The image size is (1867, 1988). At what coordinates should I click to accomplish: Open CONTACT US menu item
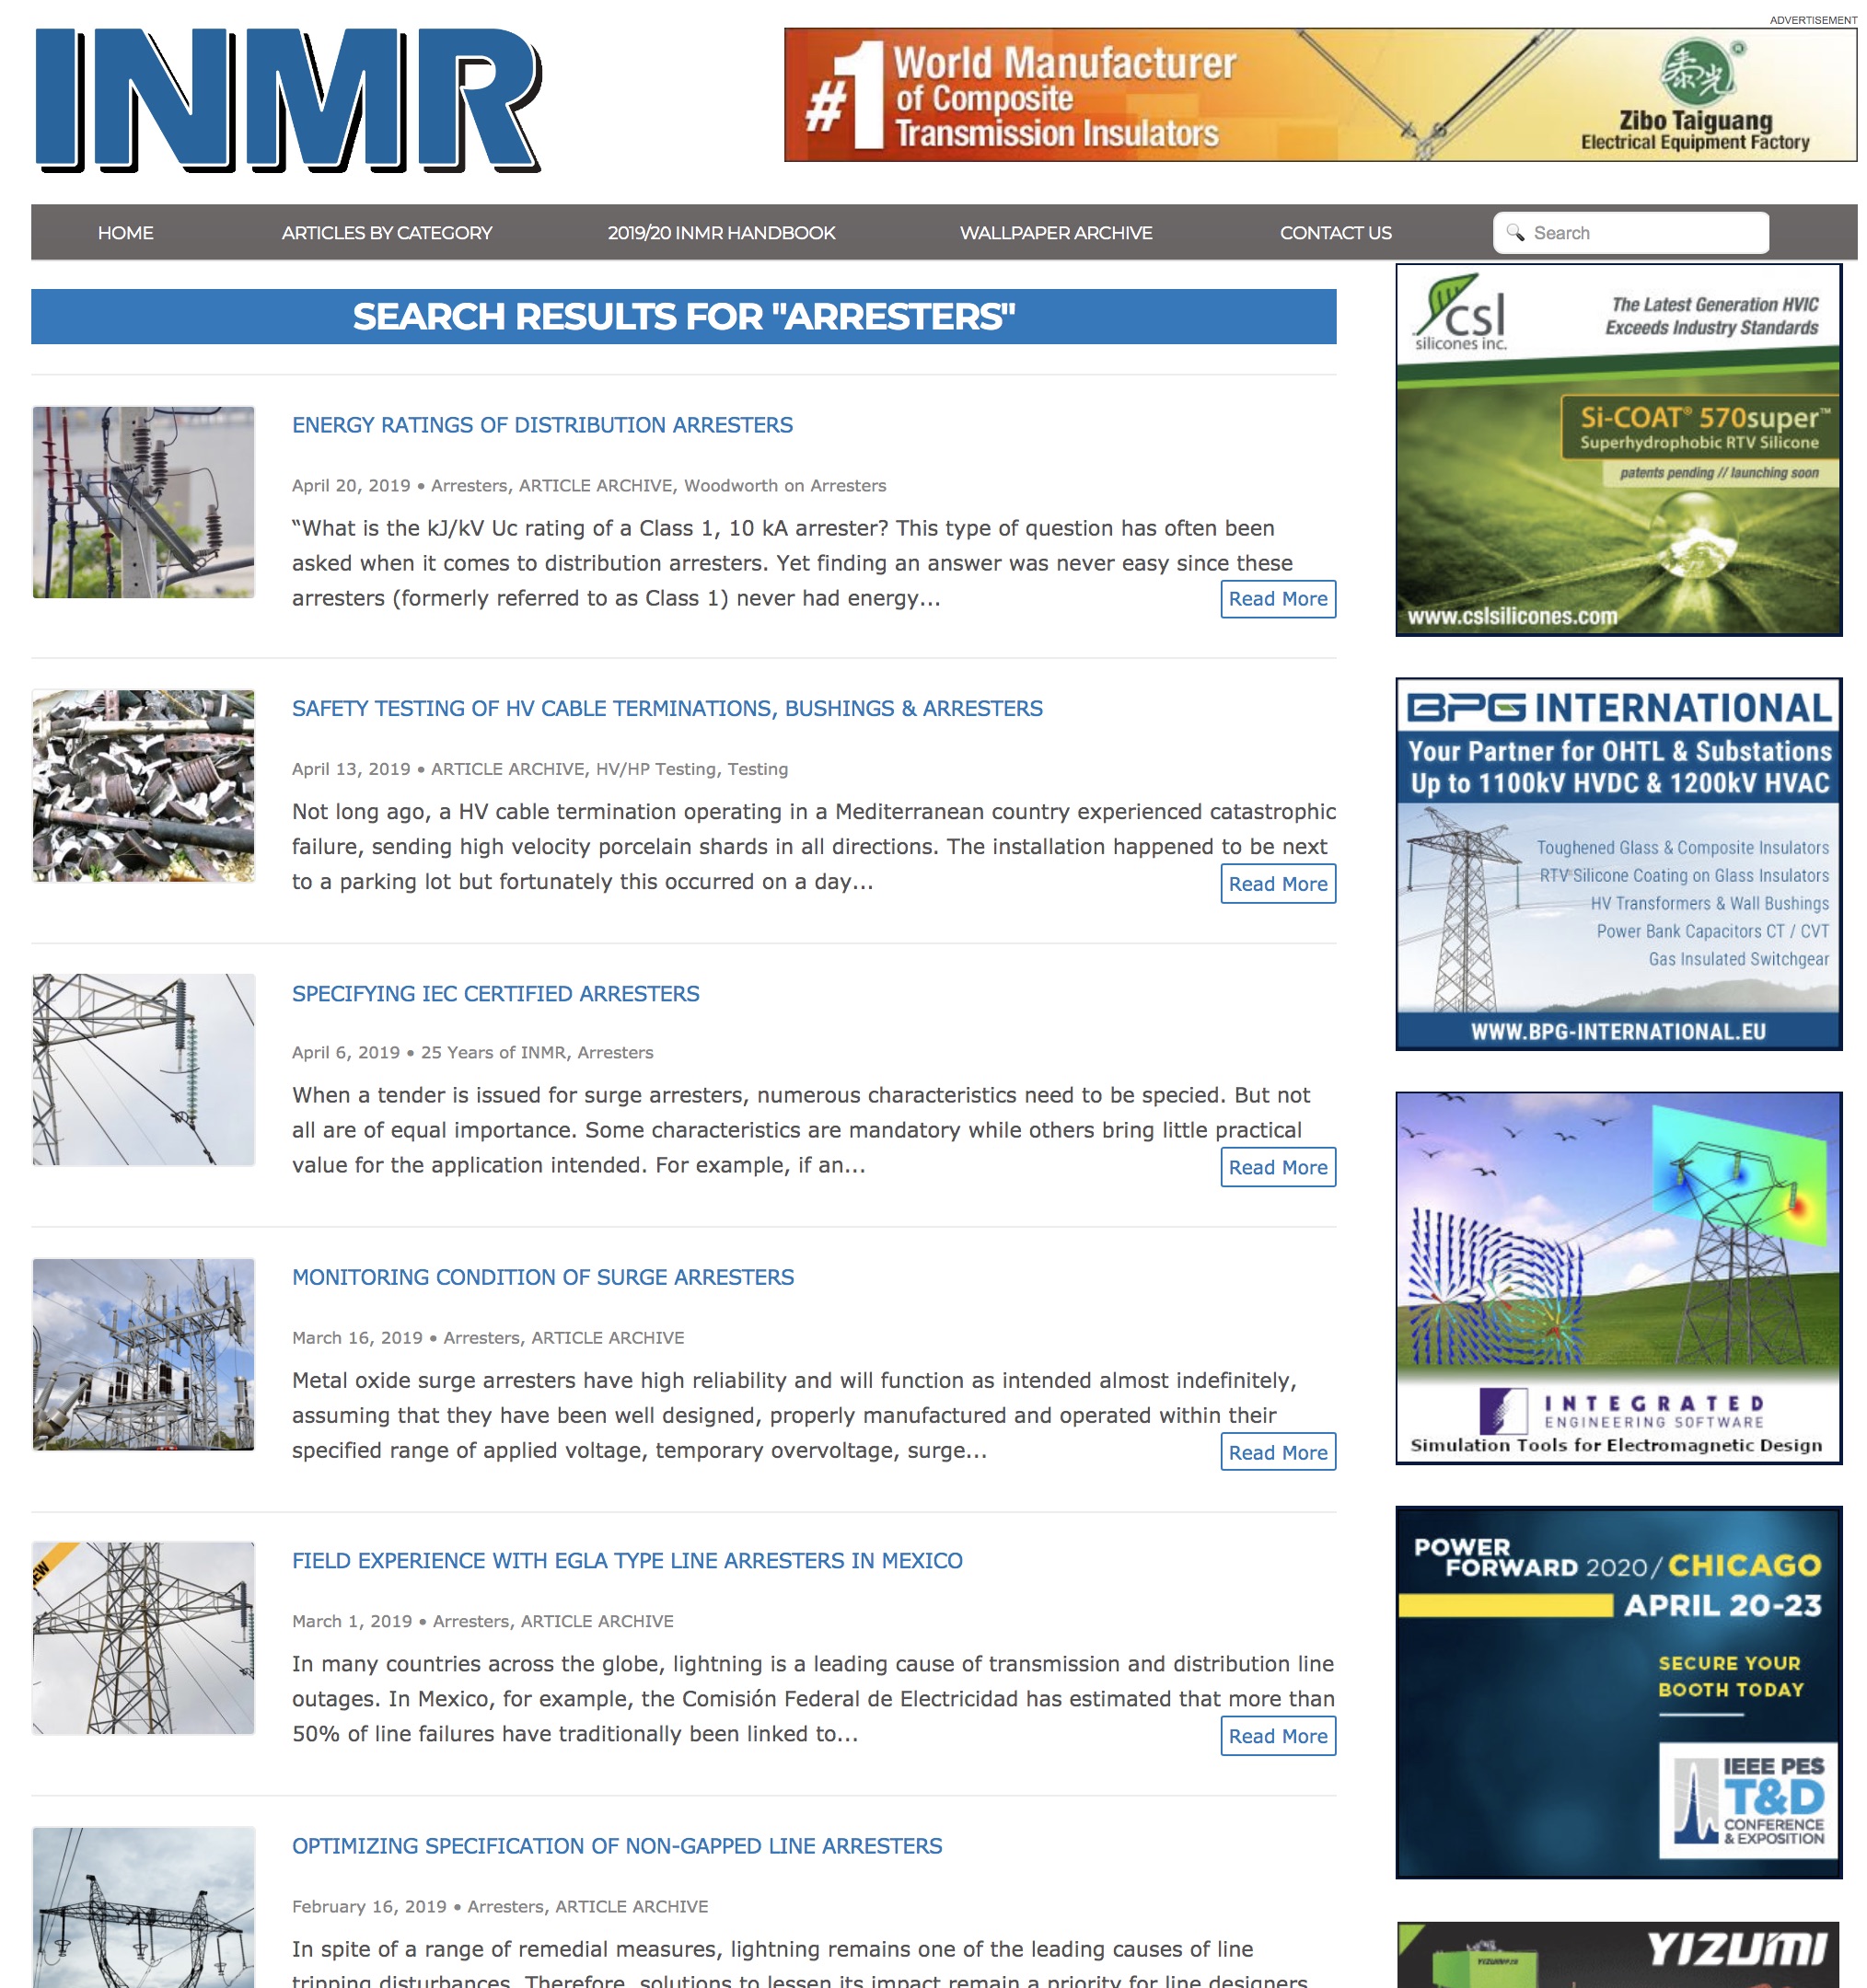1336,233
